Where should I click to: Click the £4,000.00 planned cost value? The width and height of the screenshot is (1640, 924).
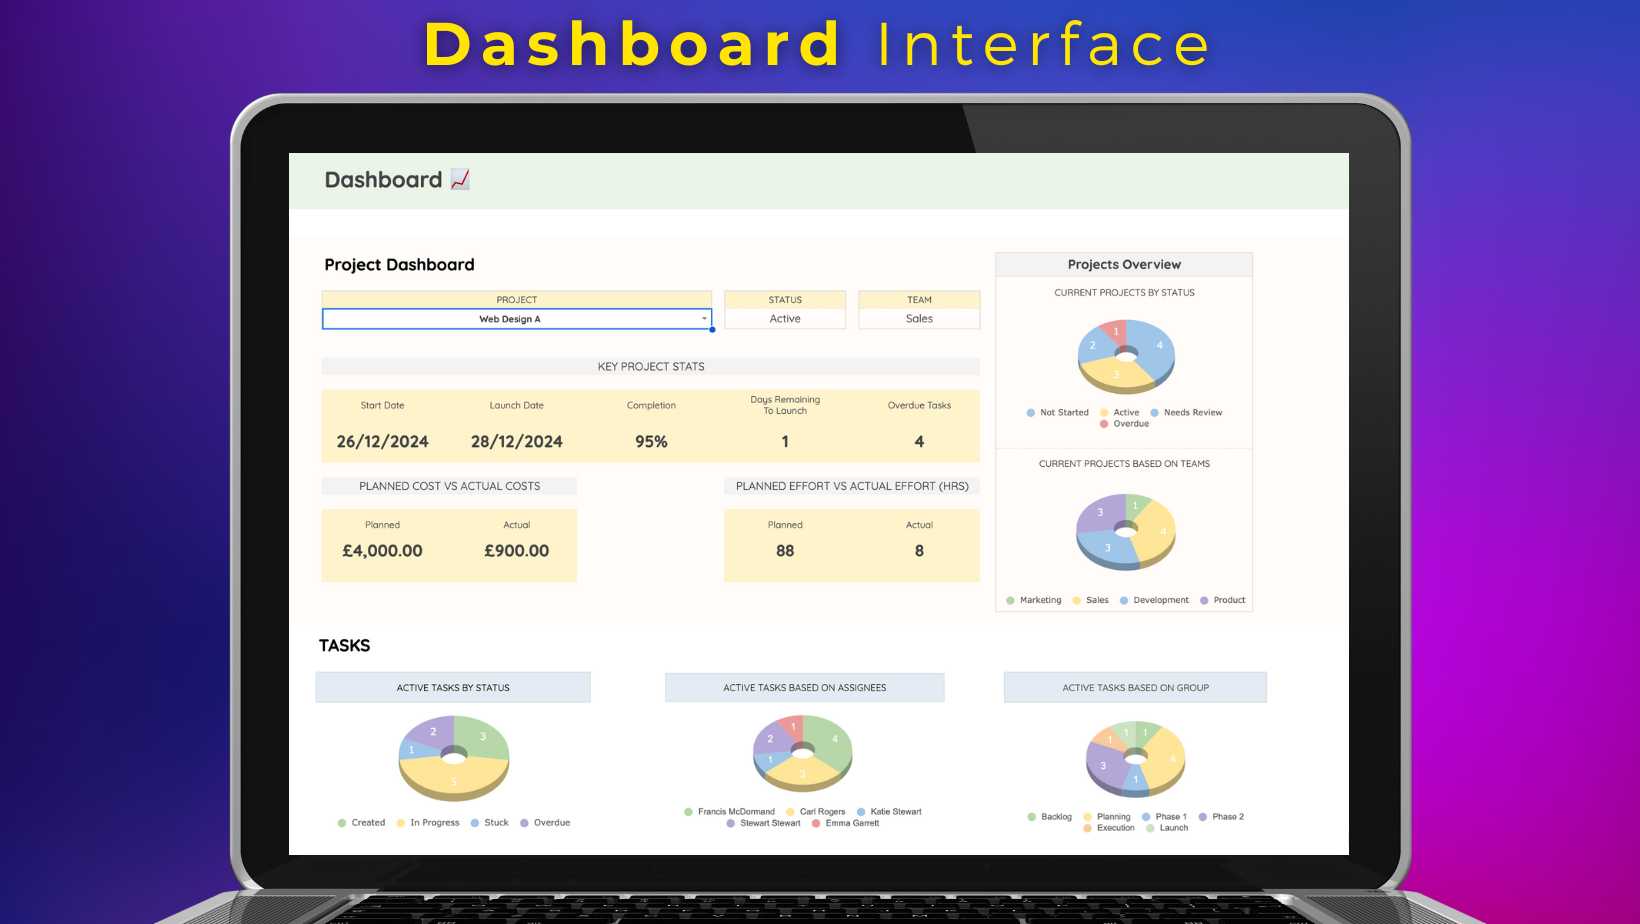pos(382,551)
